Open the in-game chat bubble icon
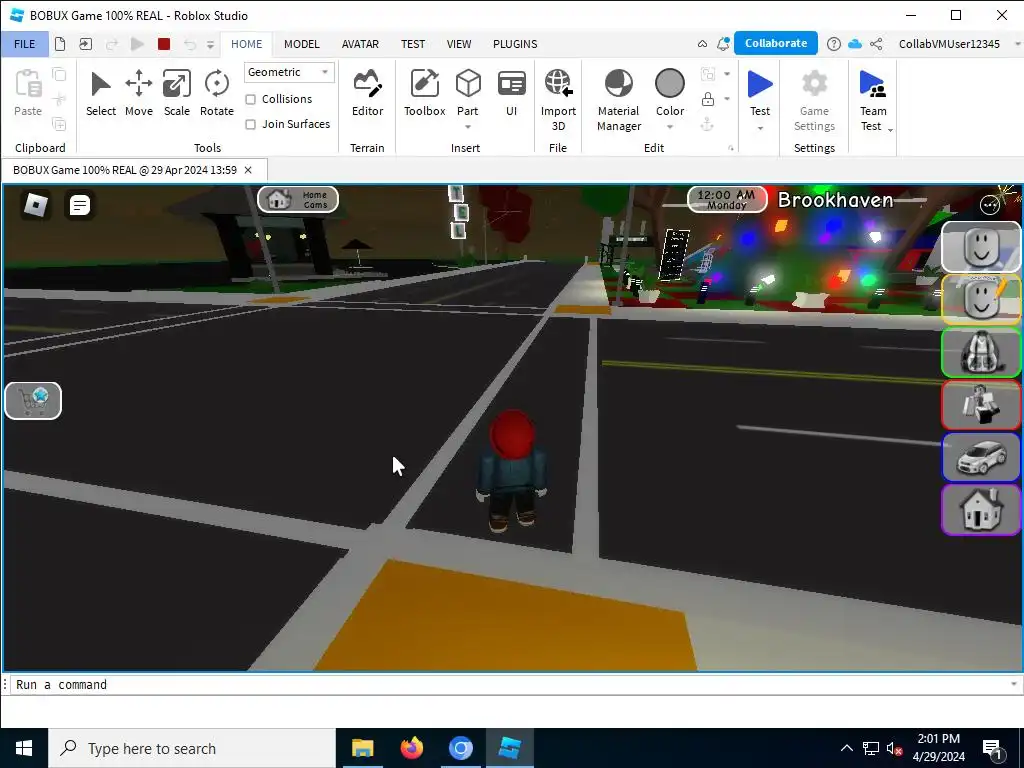Viewport: 1024px width, 768px height. [x=80, y=205]
